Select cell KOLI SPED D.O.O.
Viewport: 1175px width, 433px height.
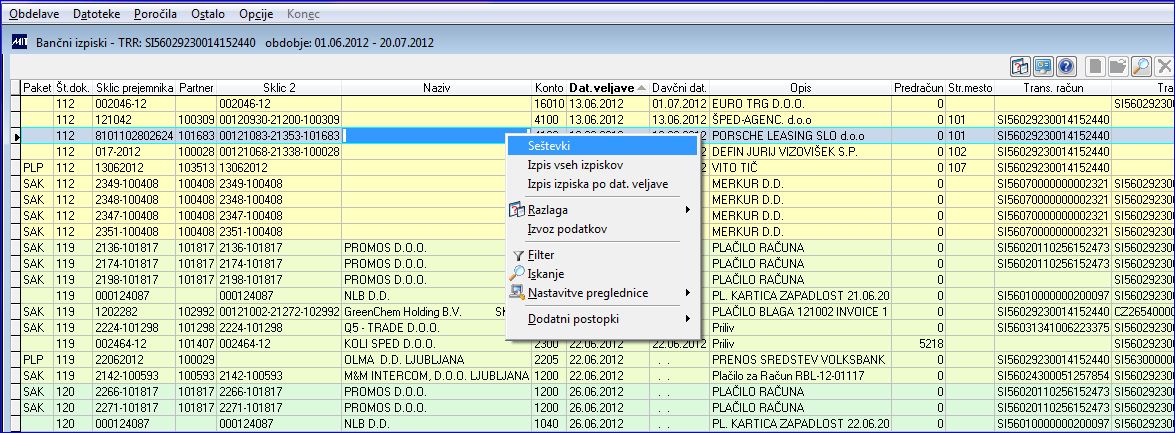437,344
